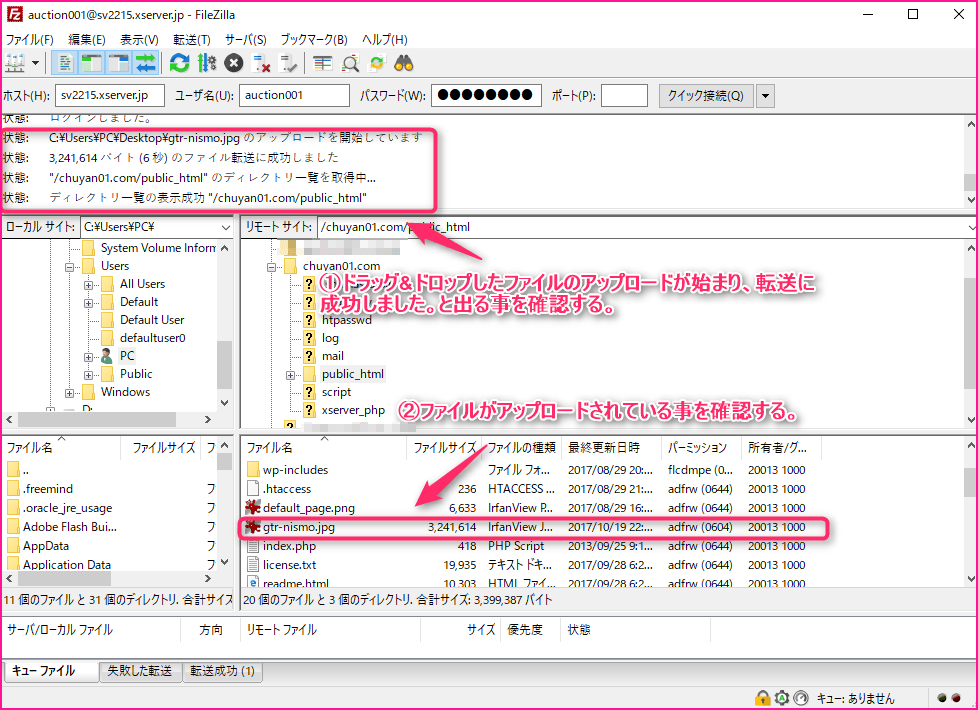The width and height of the screenshot is (978, 710).
Task: Select index.php in remote list
Action: 289,546
